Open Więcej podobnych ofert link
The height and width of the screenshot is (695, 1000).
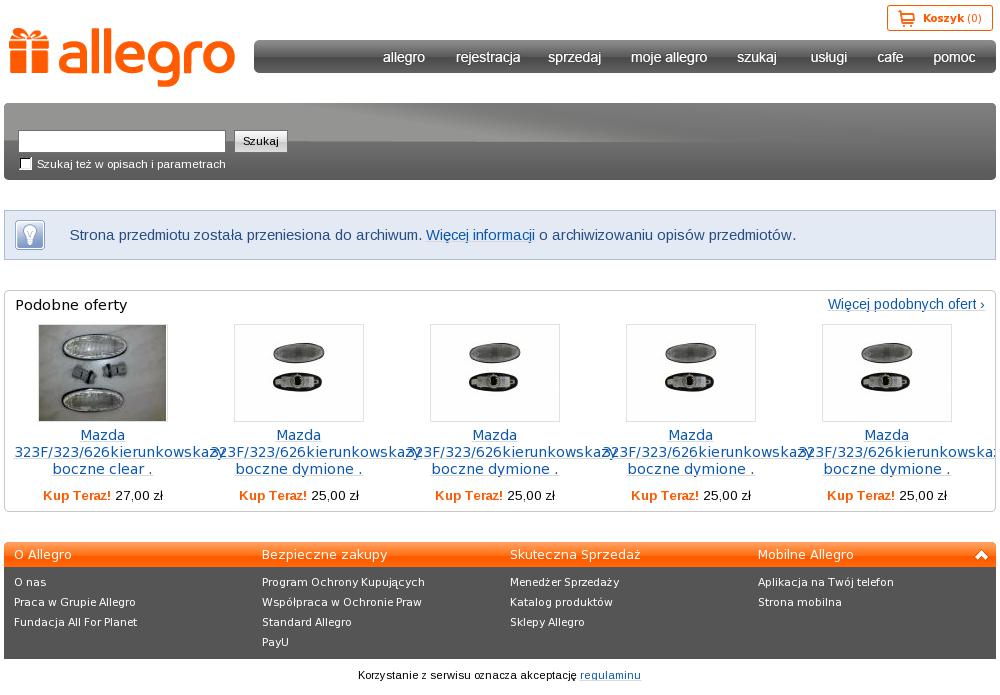pyautogui.click(x=906, y=304)
